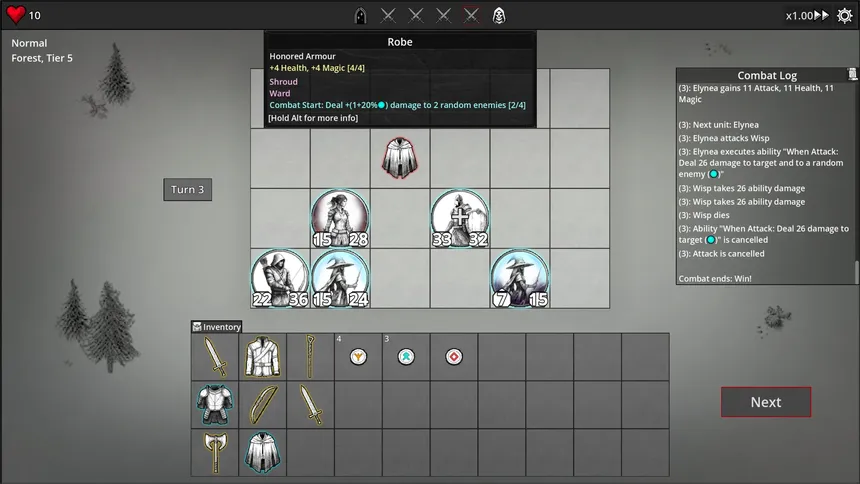This screenshot has width=860, height=484.
Task: Click the 'Shroud' keyword in tooltip
Action: (x=284, y=82)
